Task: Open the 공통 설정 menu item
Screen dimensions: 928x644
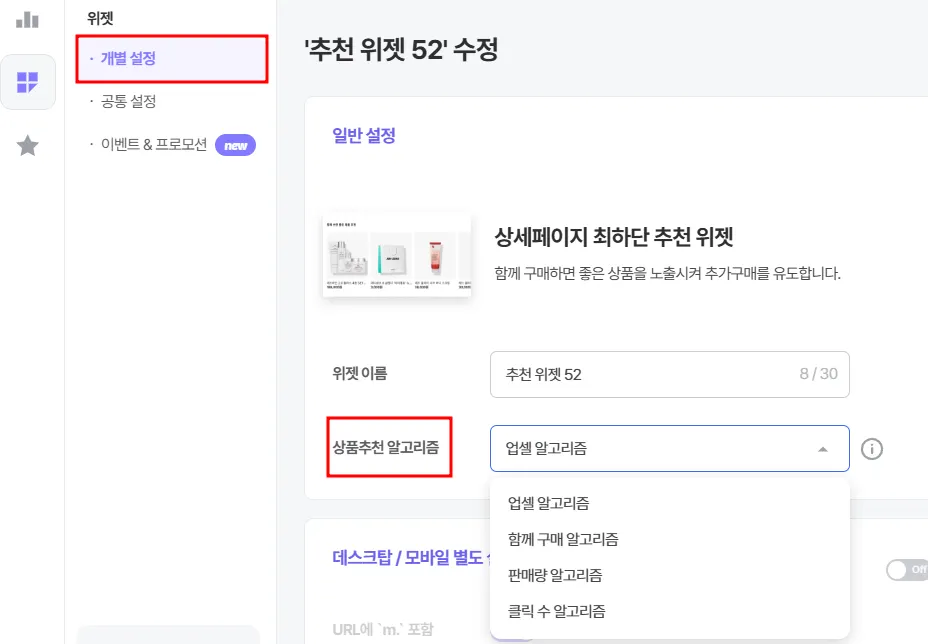Action: click(x=128, y=102)
